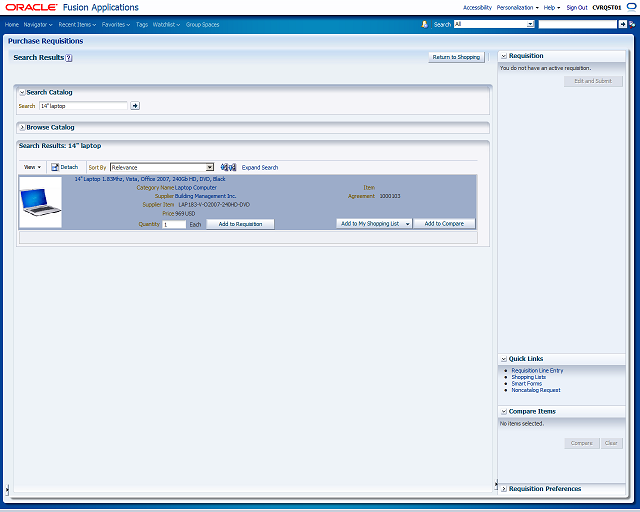Open the Watchlist menu
The height and width of the screenshot is (512, 640).
click(x=166, y=24)
